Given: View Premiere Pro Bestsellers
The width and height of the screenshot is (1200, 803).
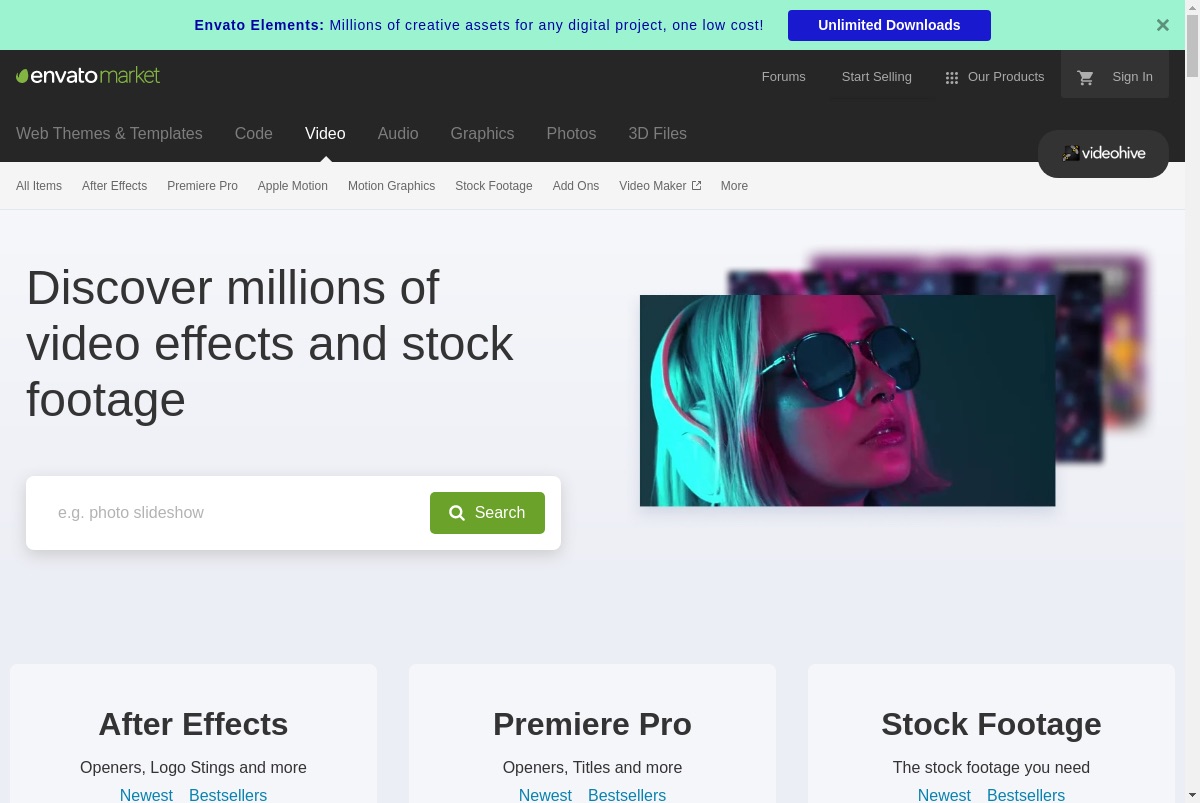Looking at the screenshot, I should (x=627, y=794).
